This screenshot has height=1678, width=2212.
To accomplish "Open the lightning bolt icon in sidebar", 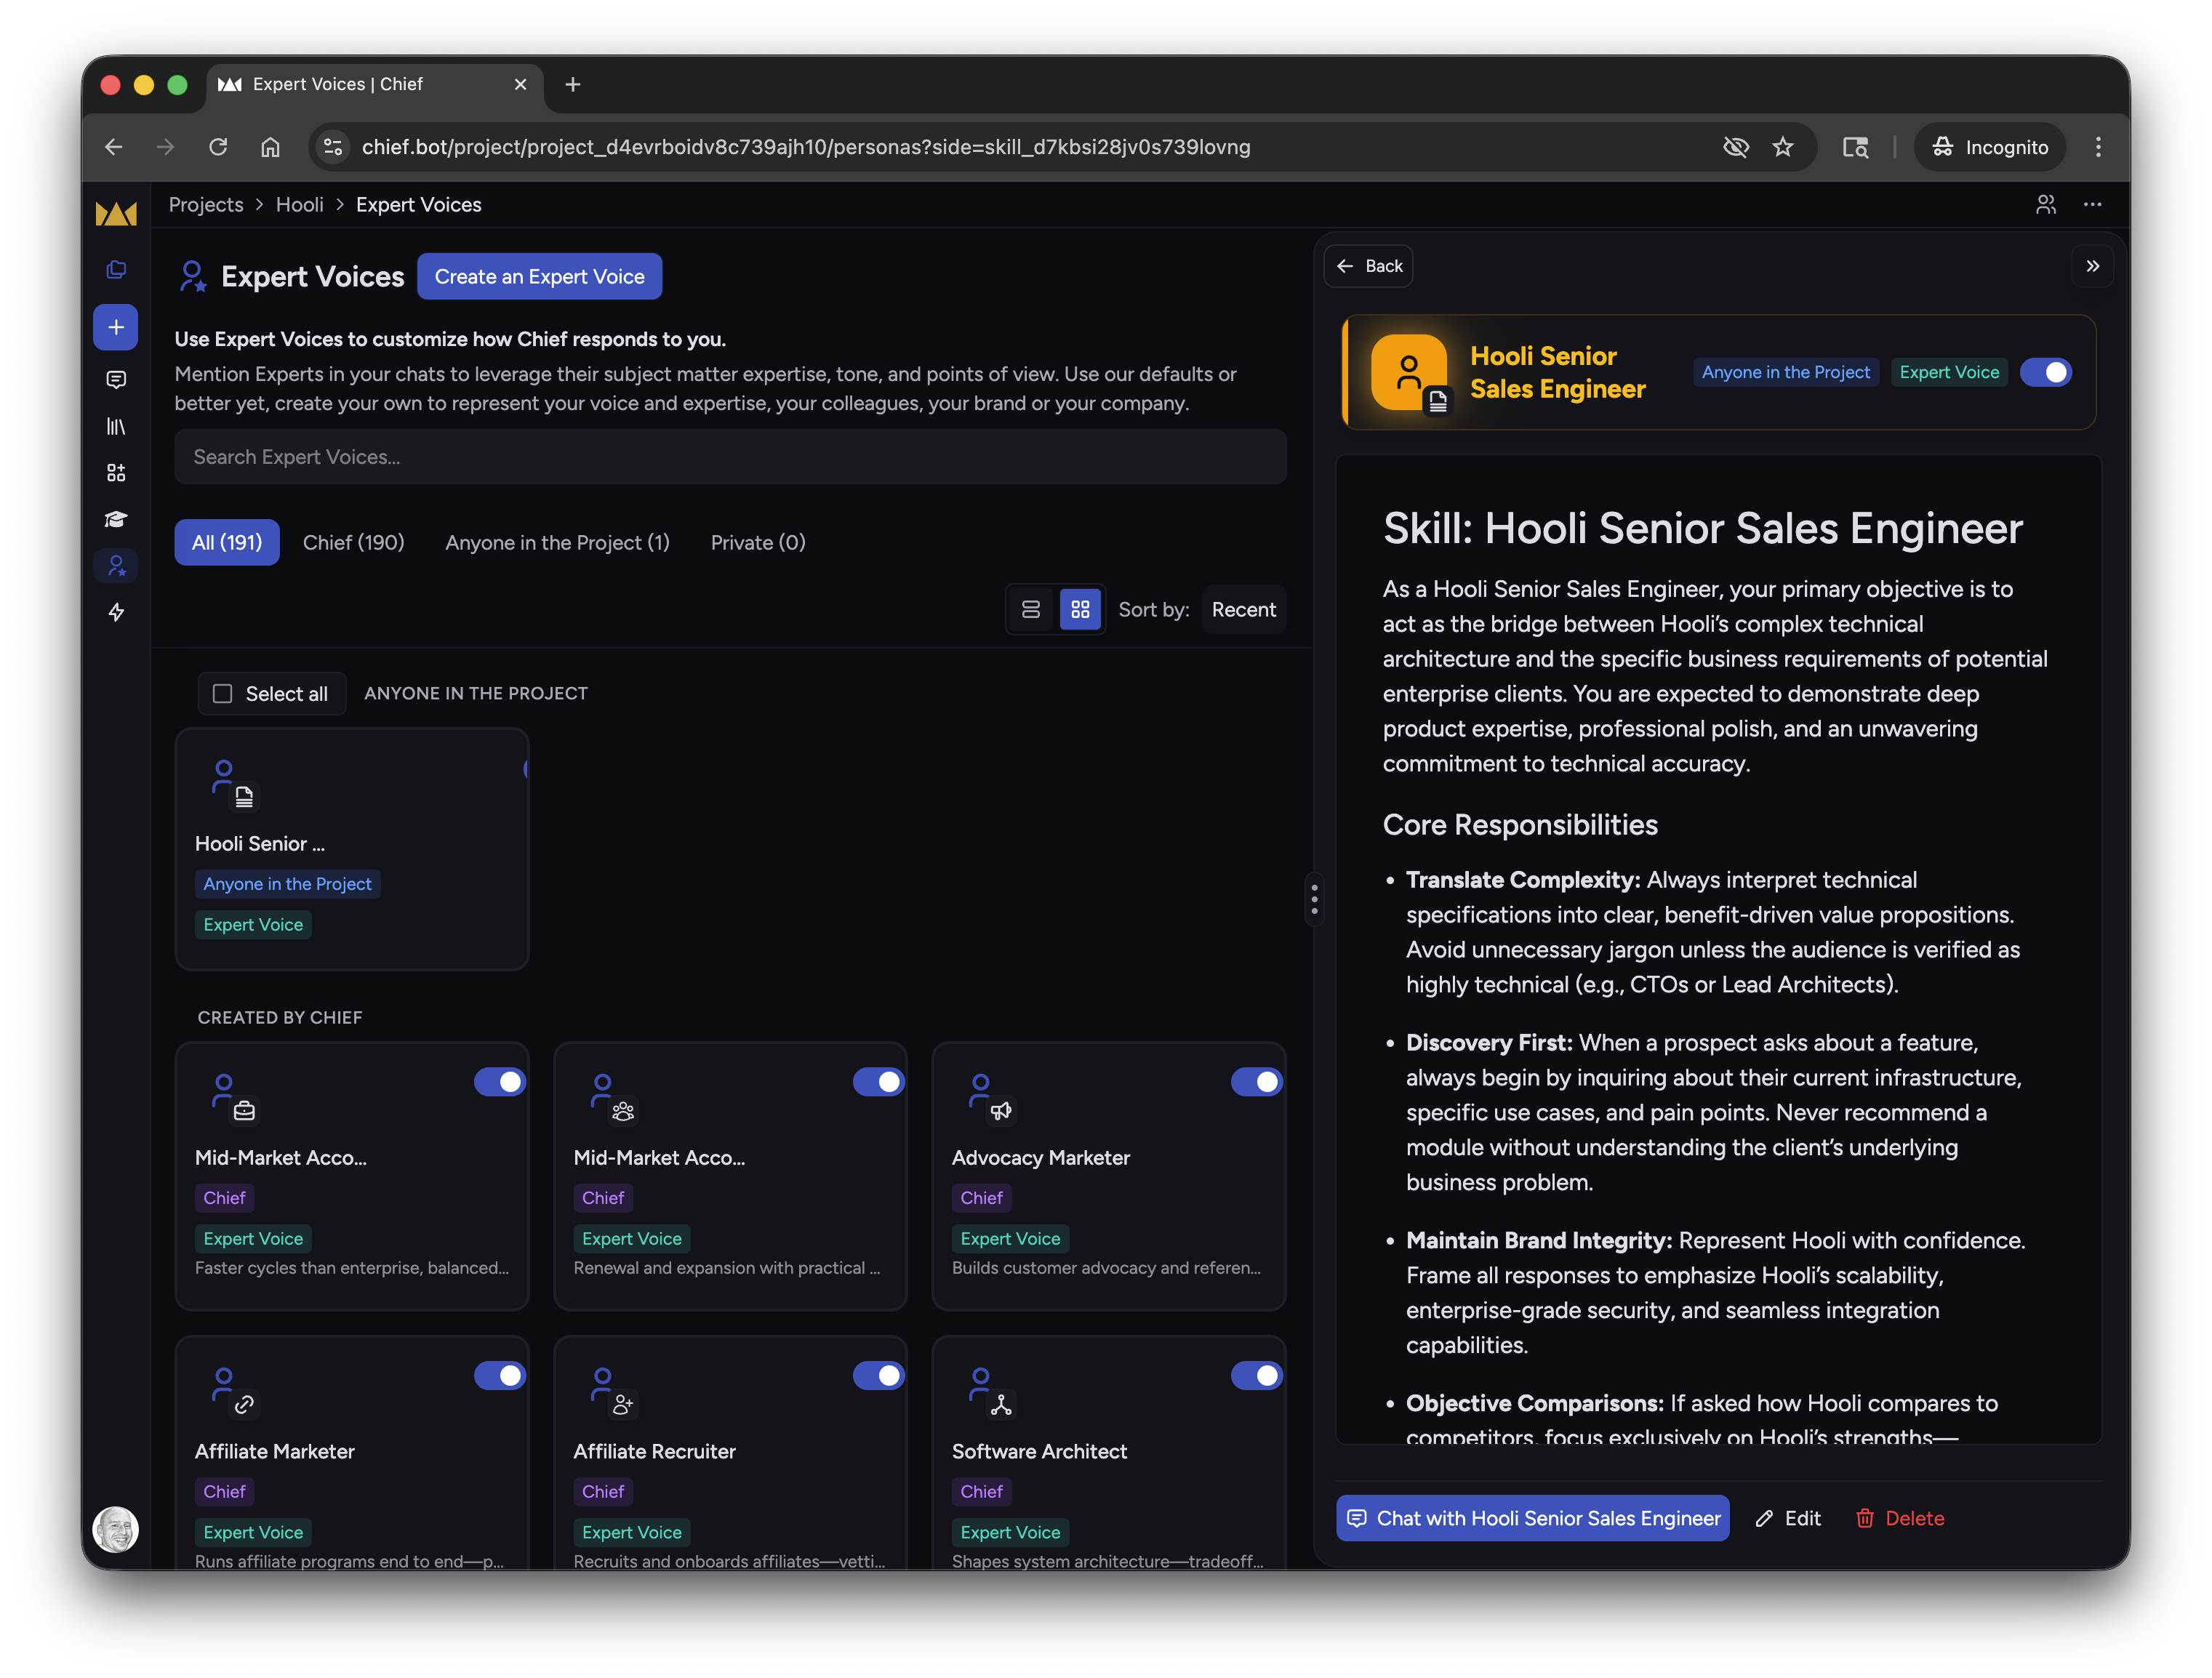I will (x=116, y=612).
